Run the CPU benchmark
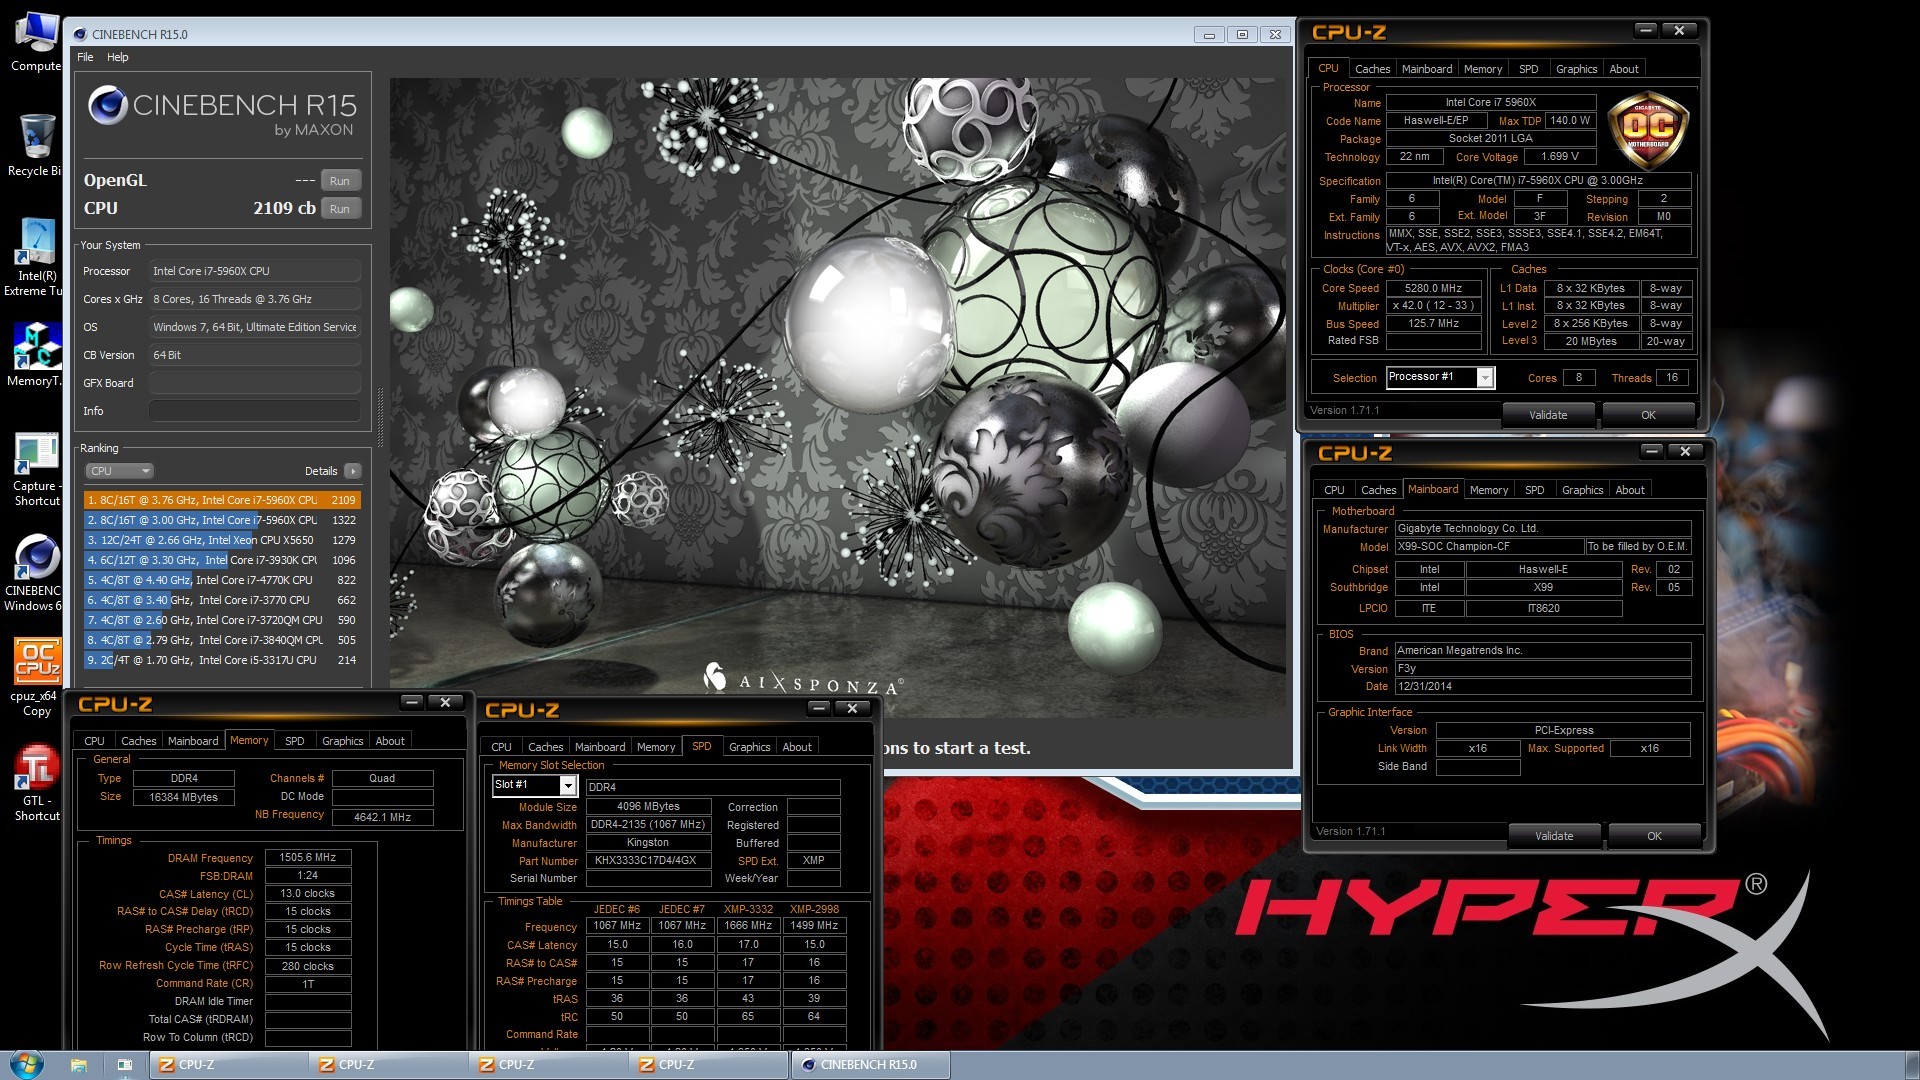Image resolution: width=1920 pixels, height=1080 pixels. pyautogui.click(x=340, y=209)
